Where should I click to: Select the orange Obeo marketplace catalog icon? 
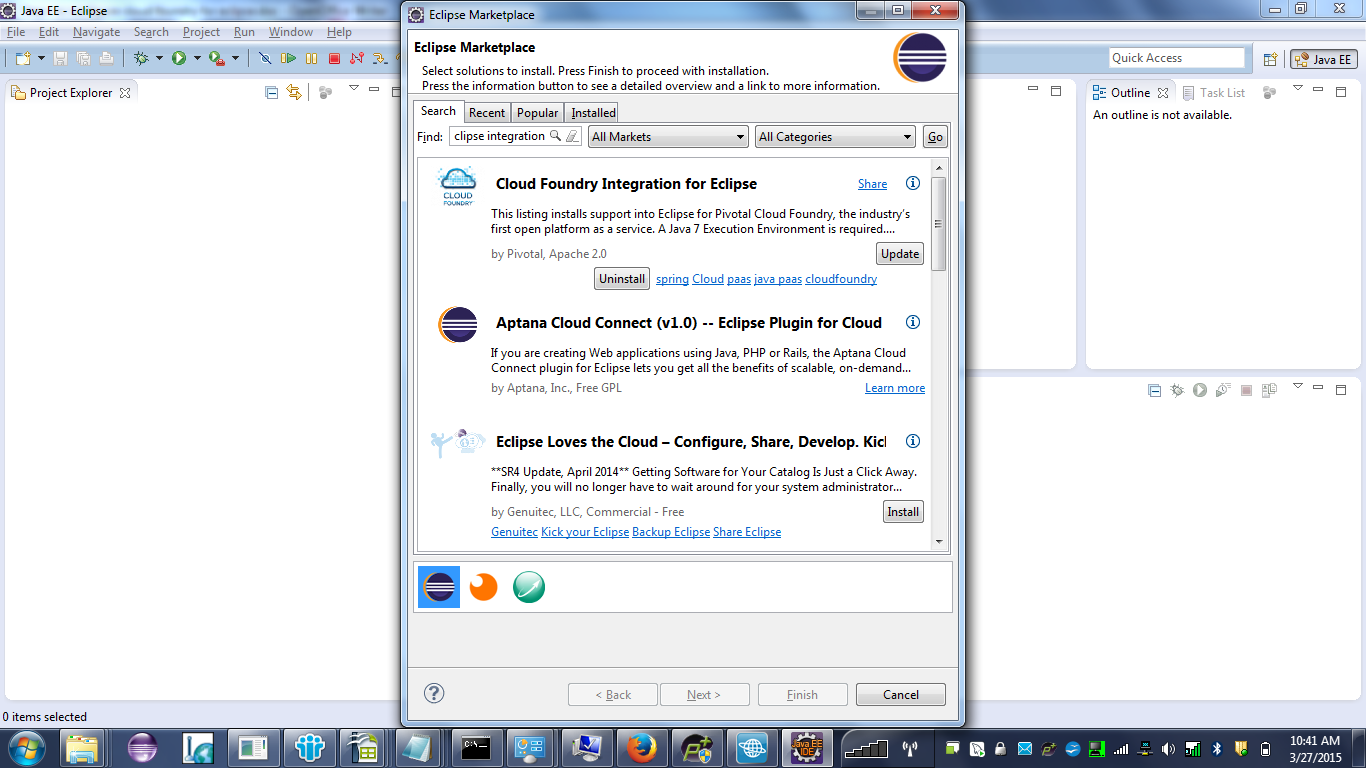[483, 587]
